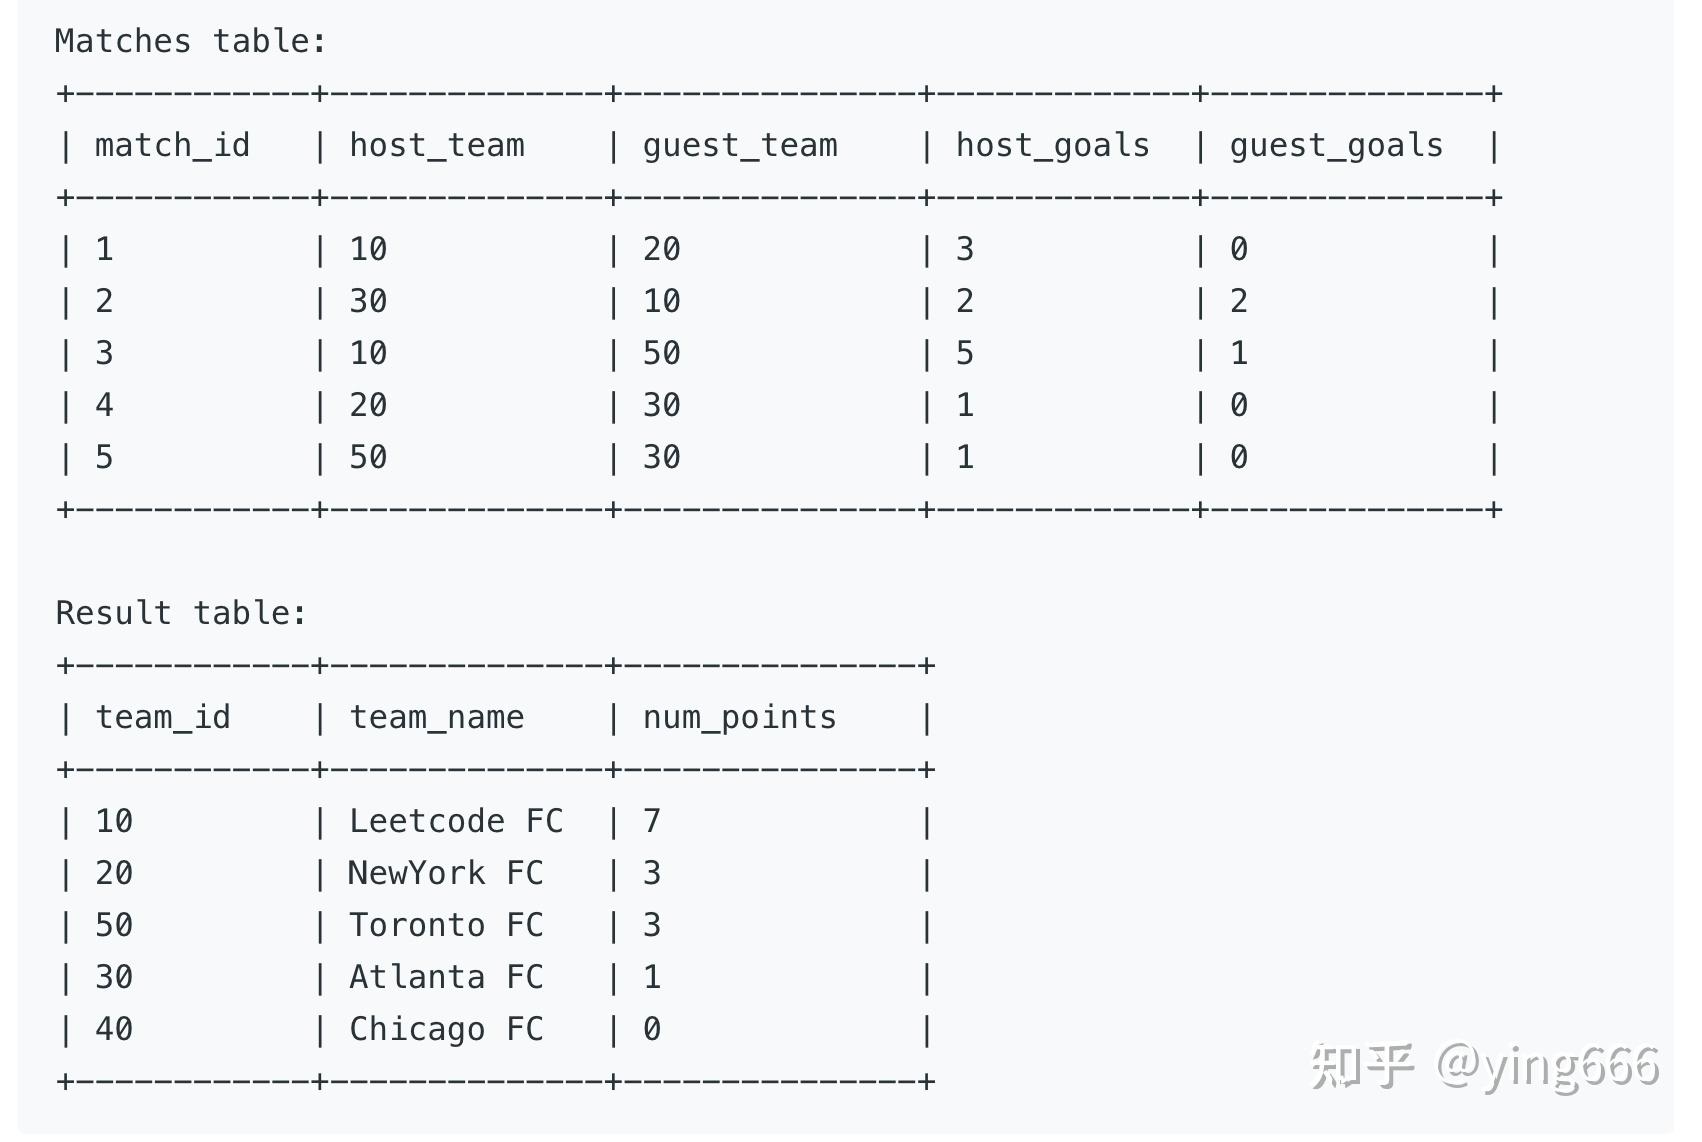
Task: Click 'Leetcode FC' team name
Action: click(x=456, y=821)
